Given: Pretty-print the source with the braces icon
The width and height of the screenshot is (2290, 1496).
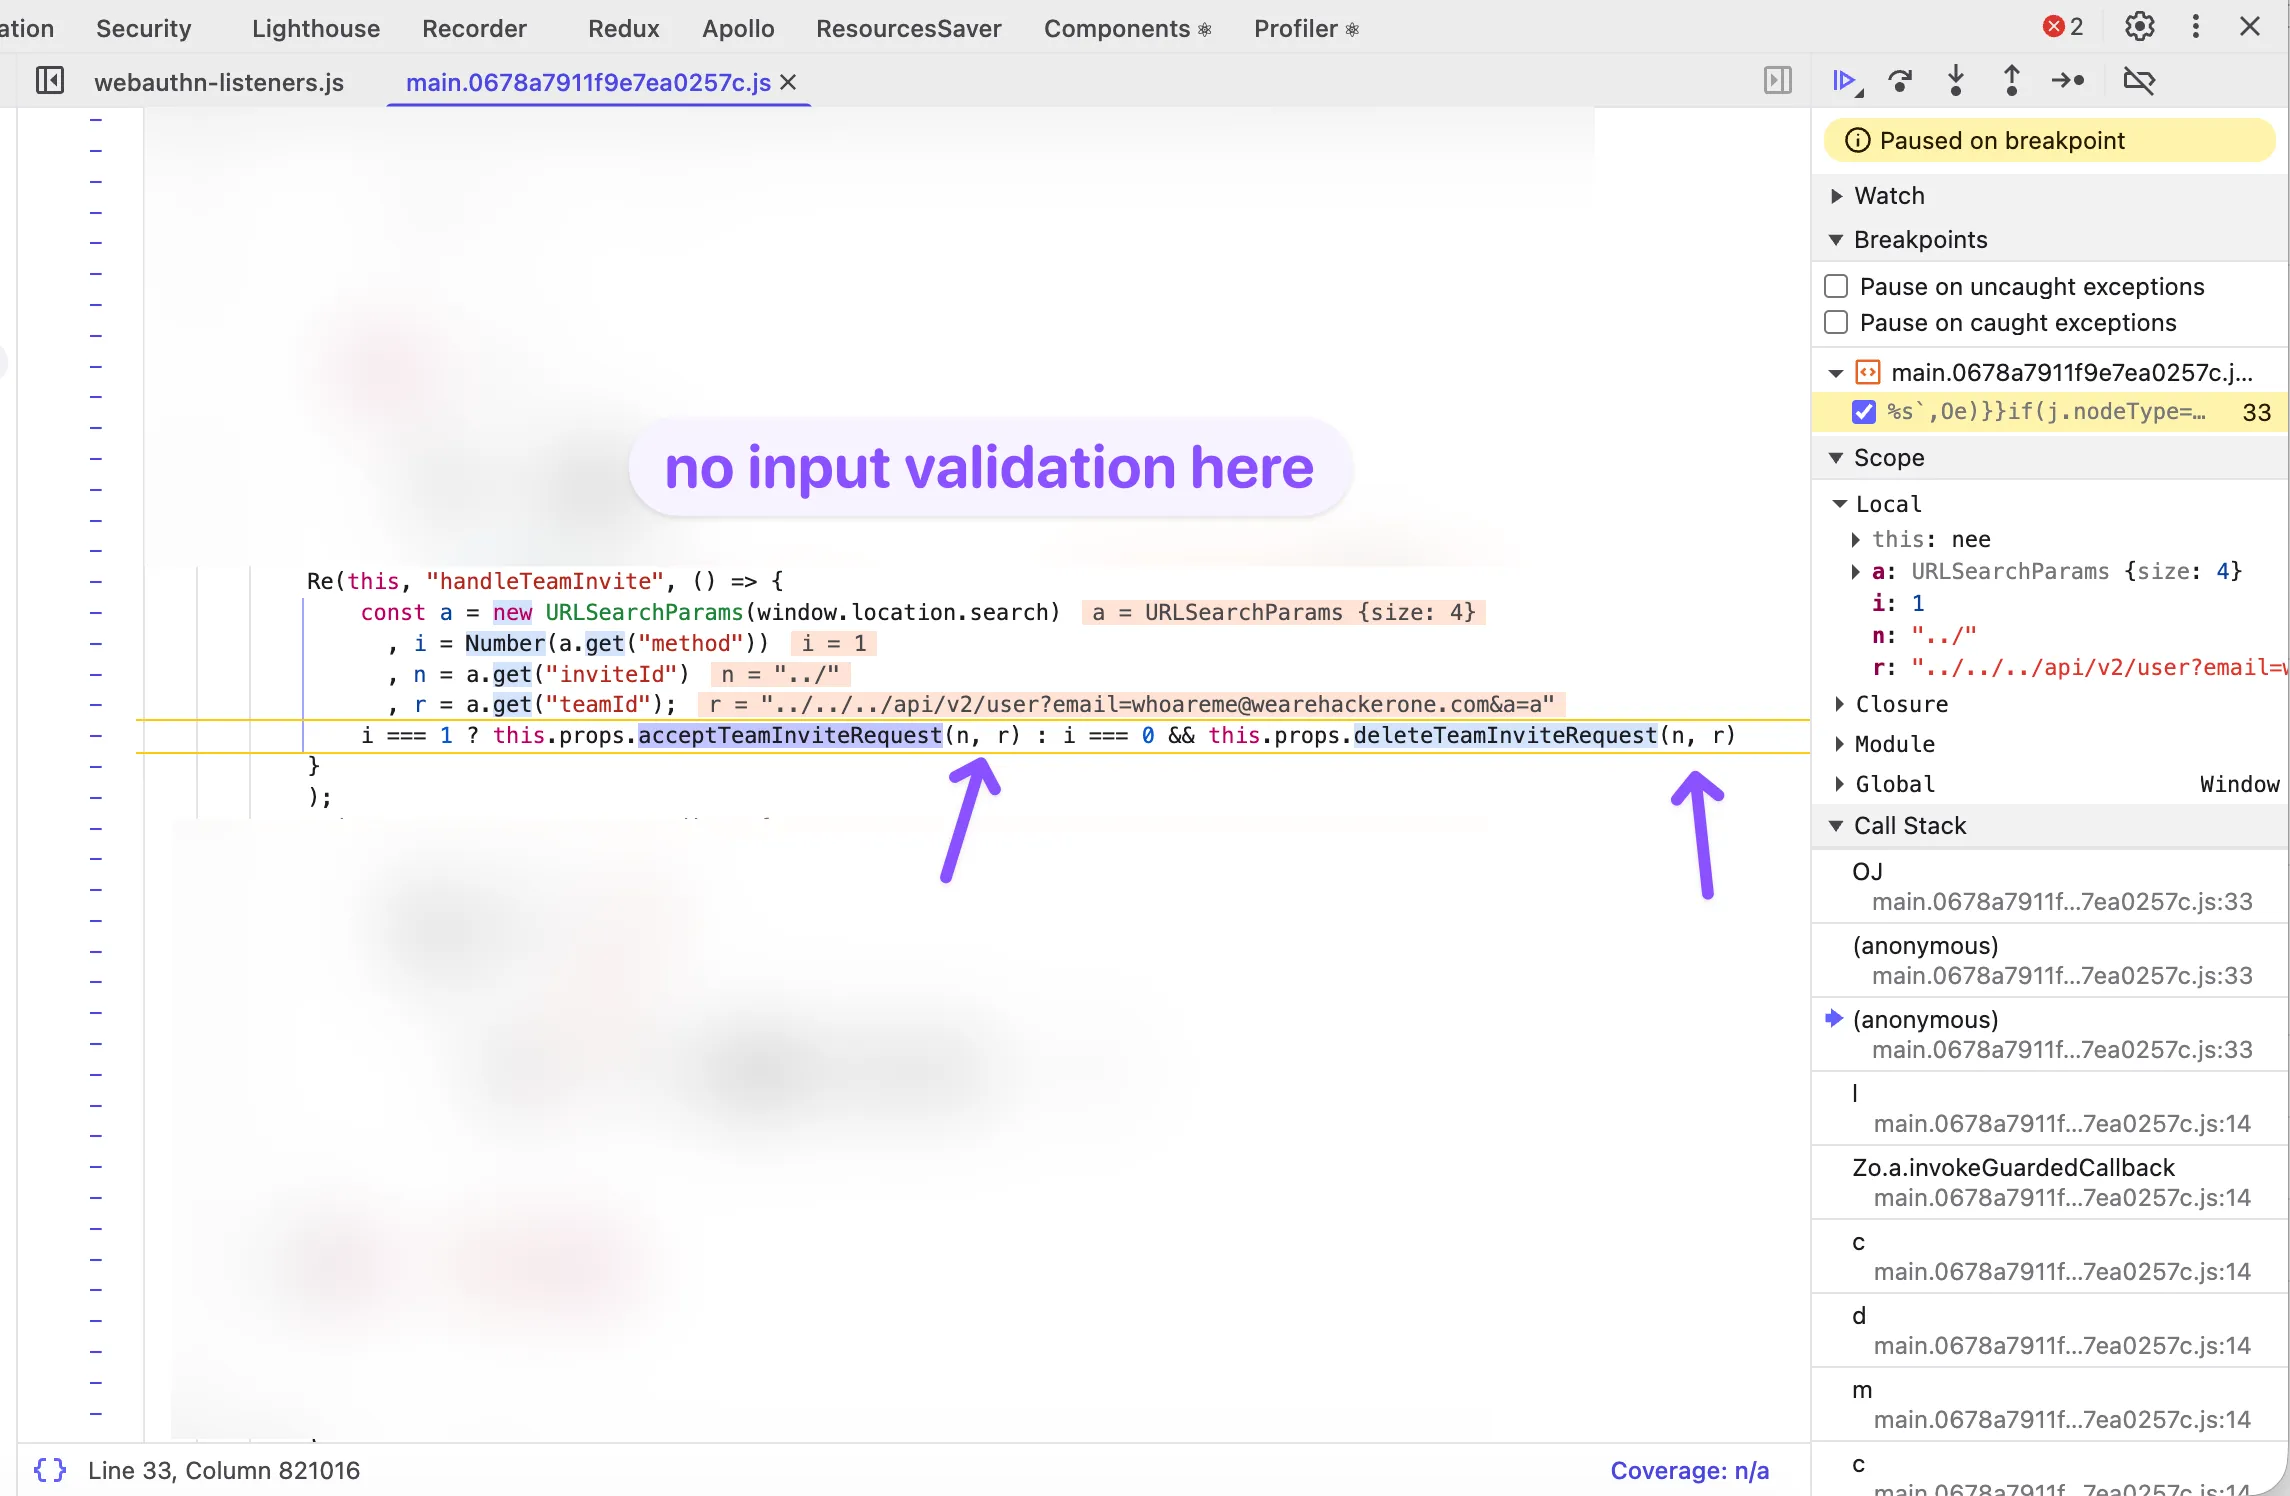Looking at the screenshot, I should click(50, 1470).
